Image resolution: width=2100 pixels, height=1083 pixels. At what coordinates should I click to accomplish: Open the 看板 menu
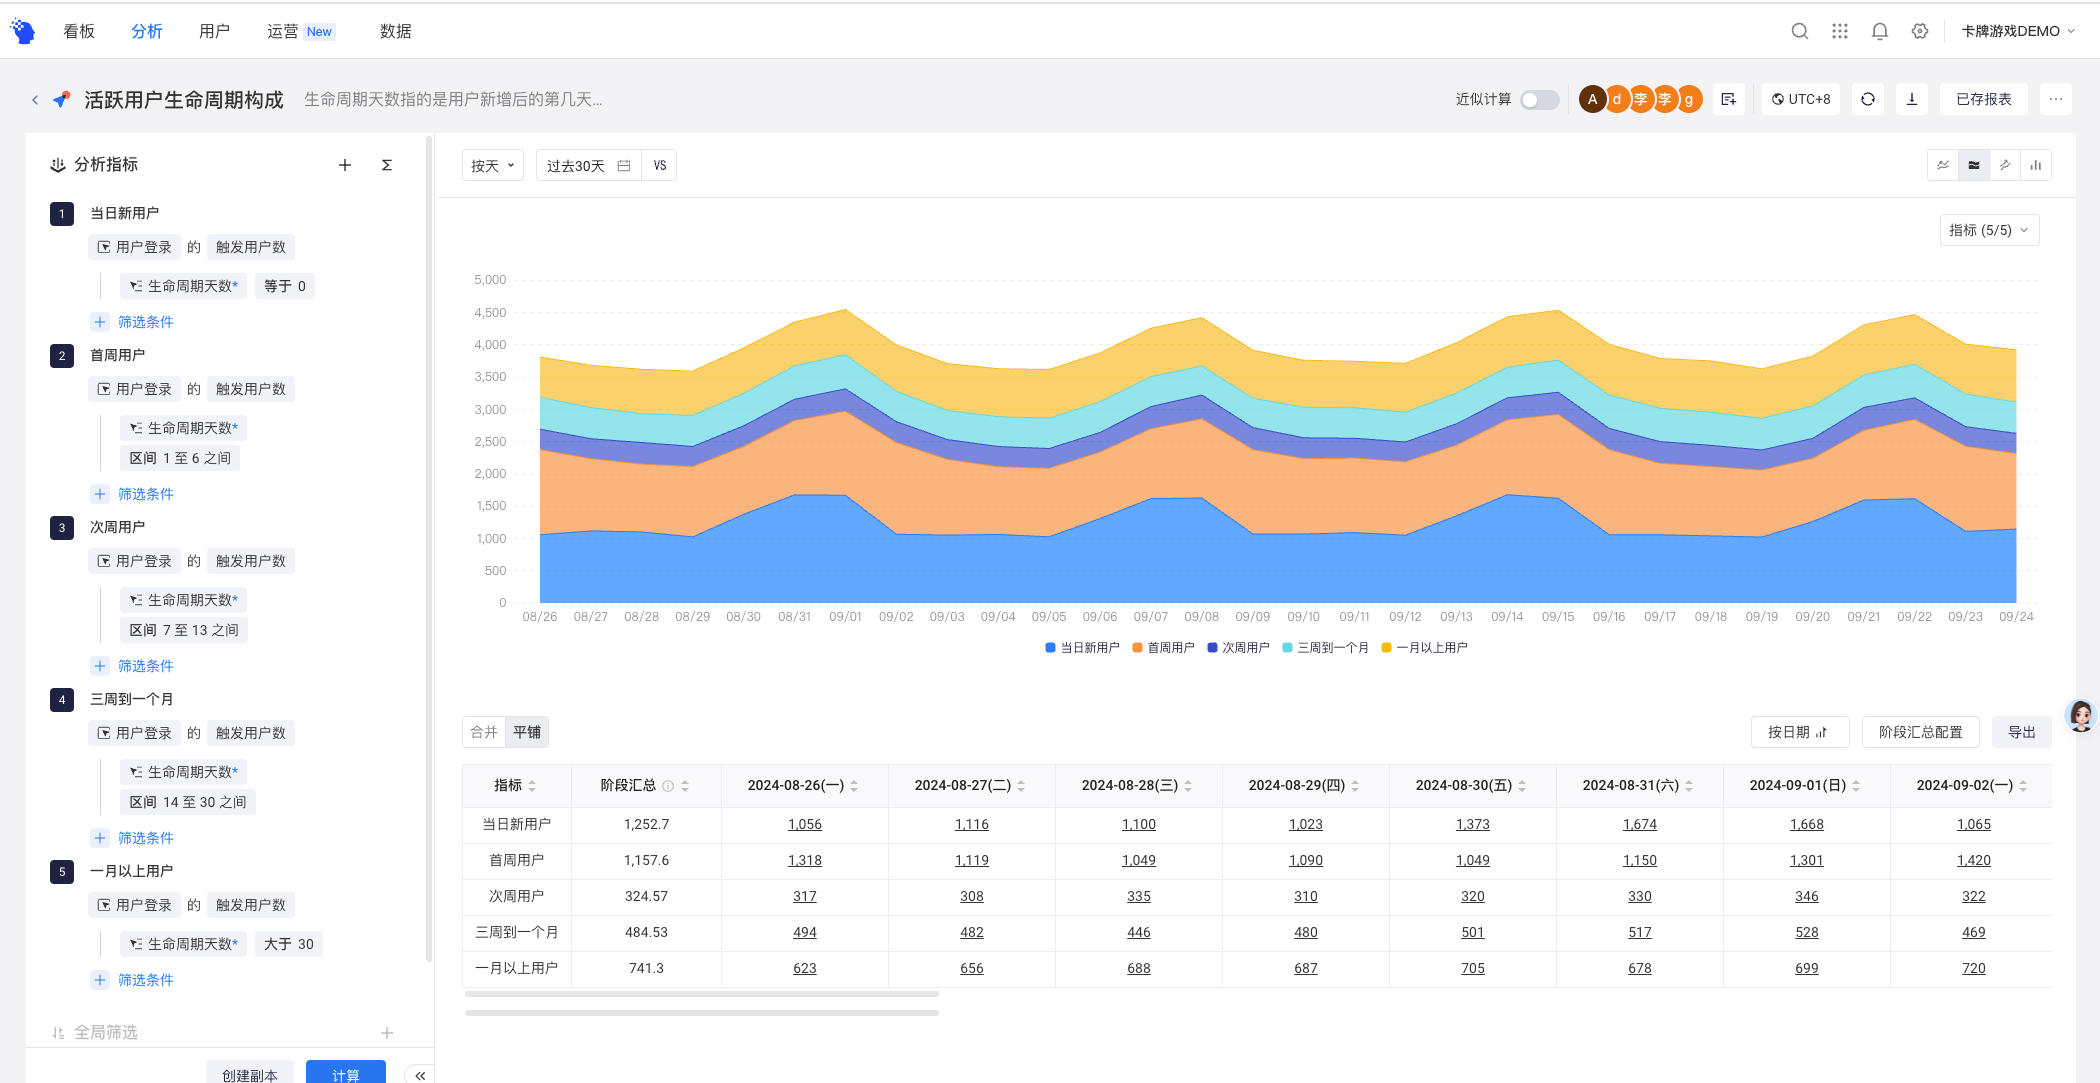[x=79, y=31]
